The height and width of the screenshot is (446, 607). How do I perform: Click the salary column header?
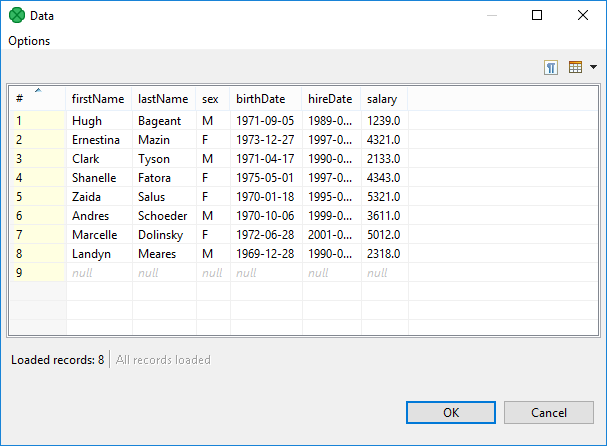384,99
